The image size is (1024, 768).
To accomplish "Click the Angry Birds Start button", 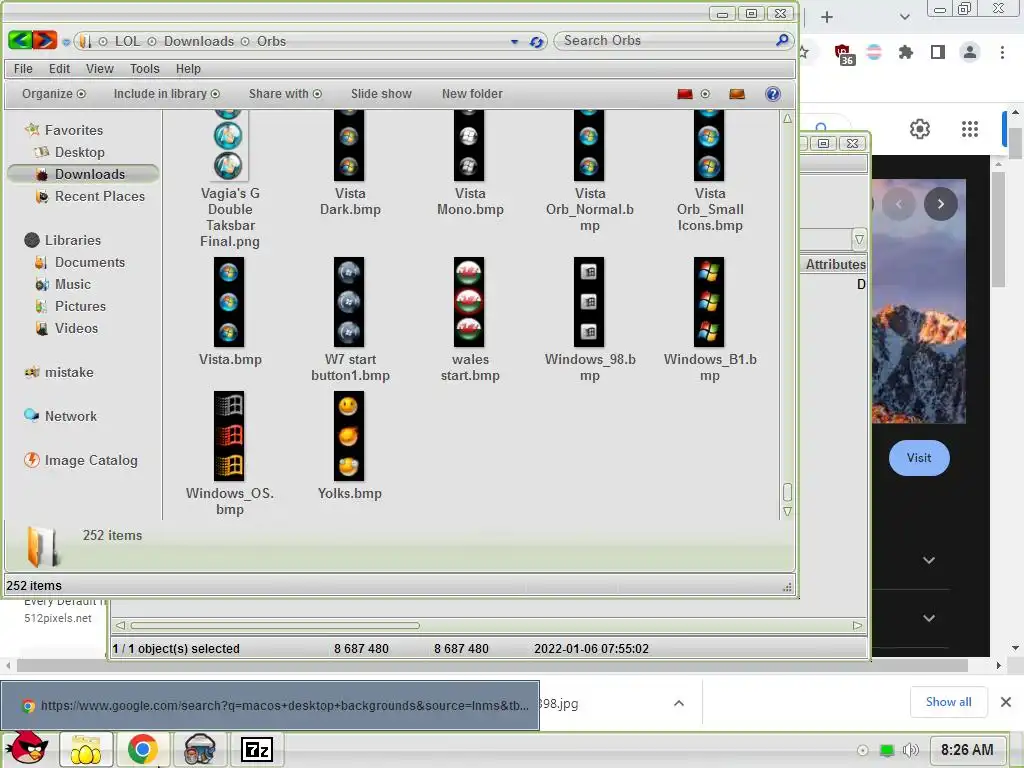I will (26, 748).
